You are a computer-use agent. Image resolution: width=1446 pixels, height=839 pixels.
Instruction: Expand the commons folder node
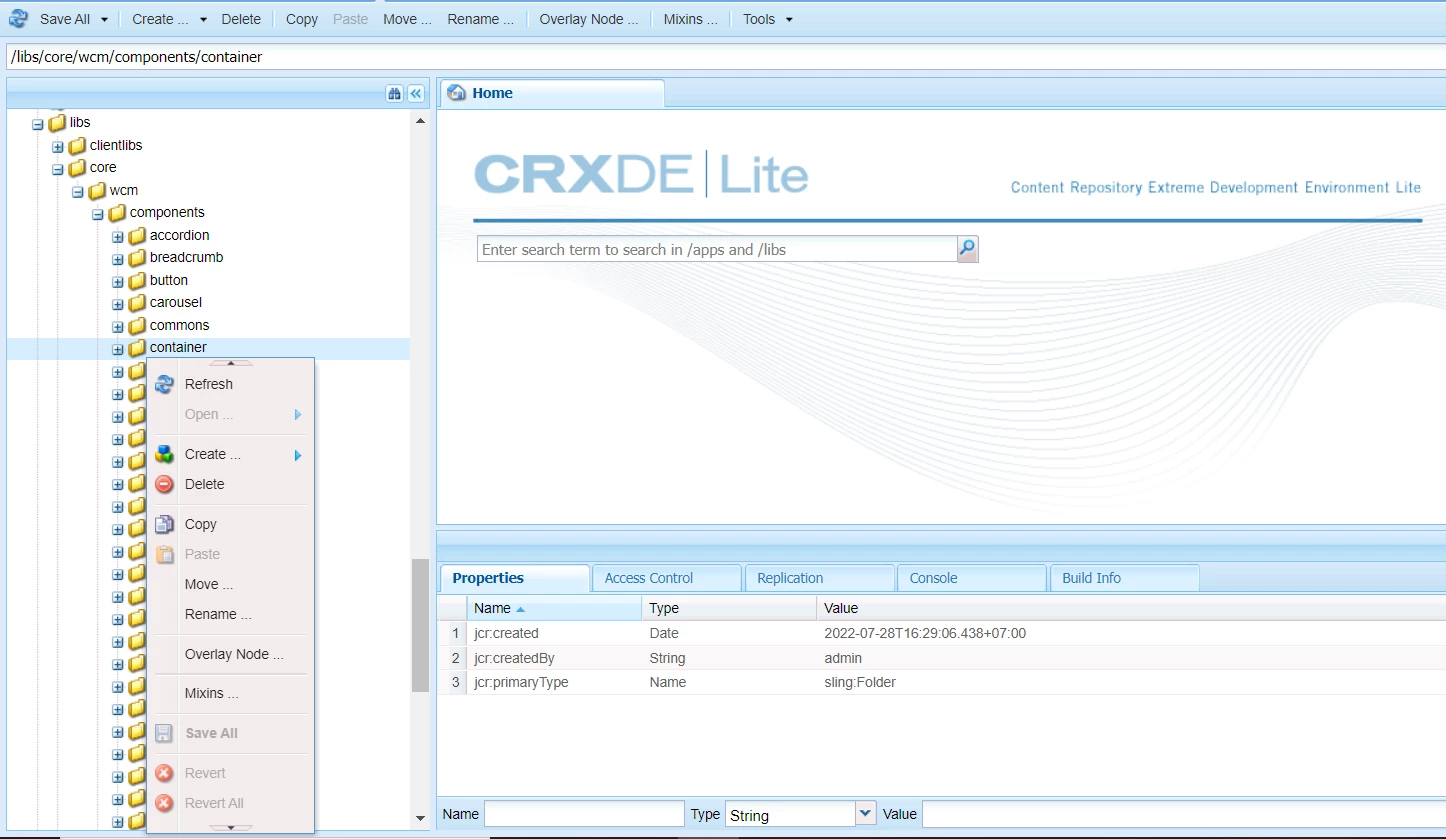(118, 327)
